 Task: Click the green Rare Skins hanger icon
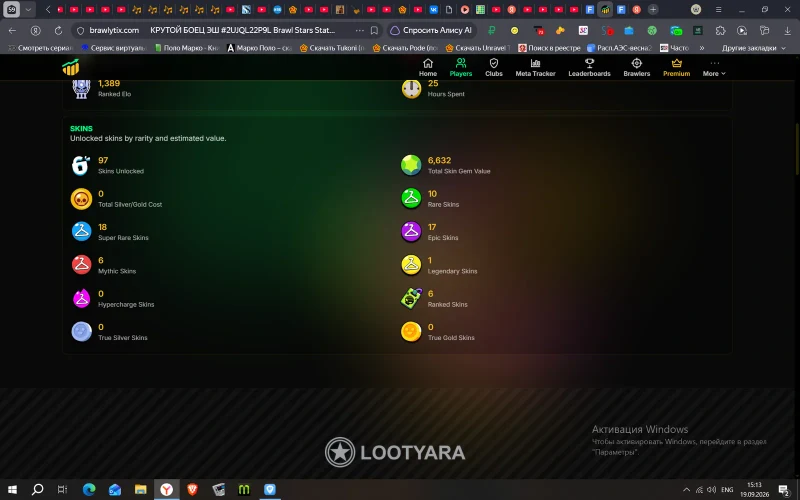click(411, 198)
